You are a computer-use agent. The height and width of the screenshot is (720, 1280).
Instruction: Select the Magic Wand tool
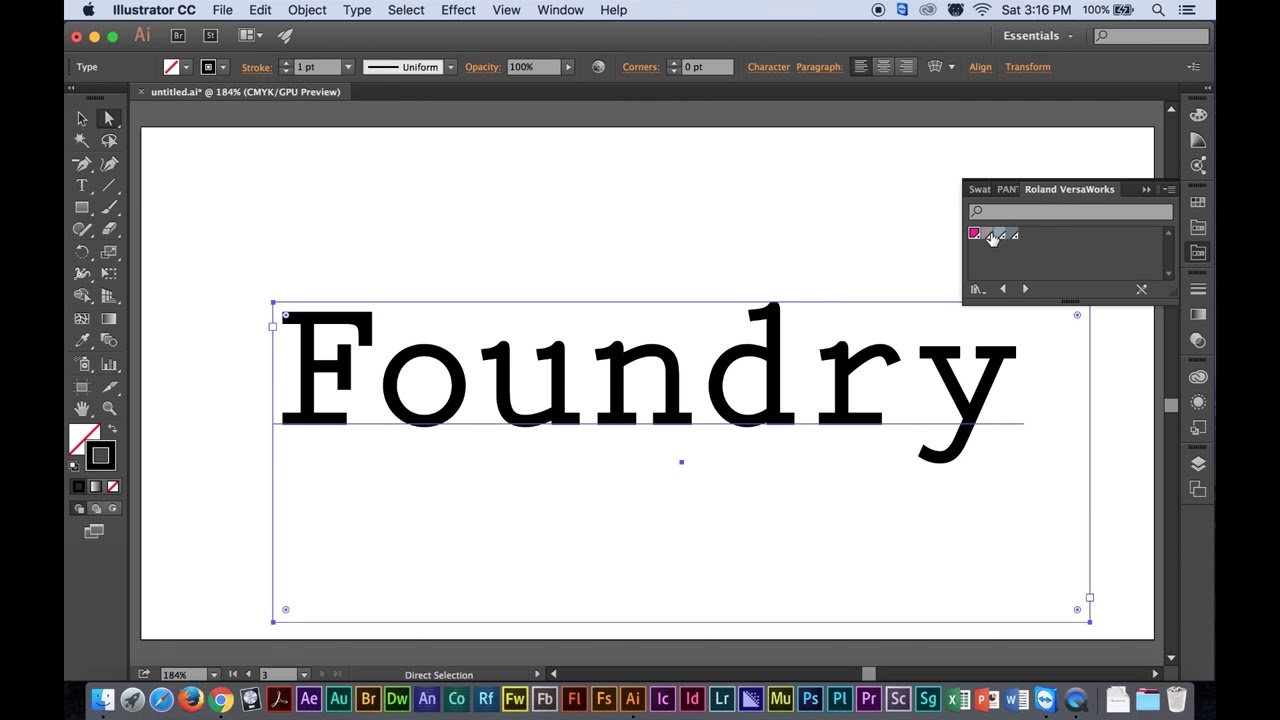tap(82, 141)
